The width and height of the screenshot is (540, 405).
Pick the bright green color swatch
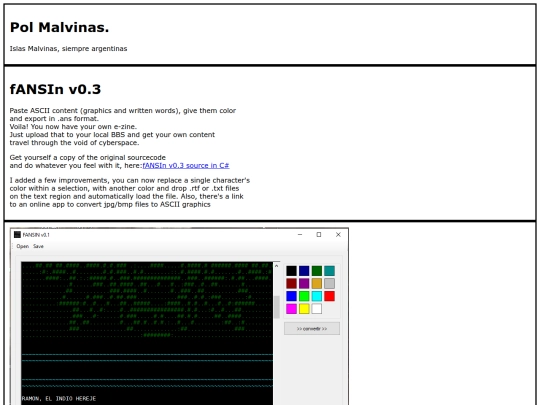(304, 296)
